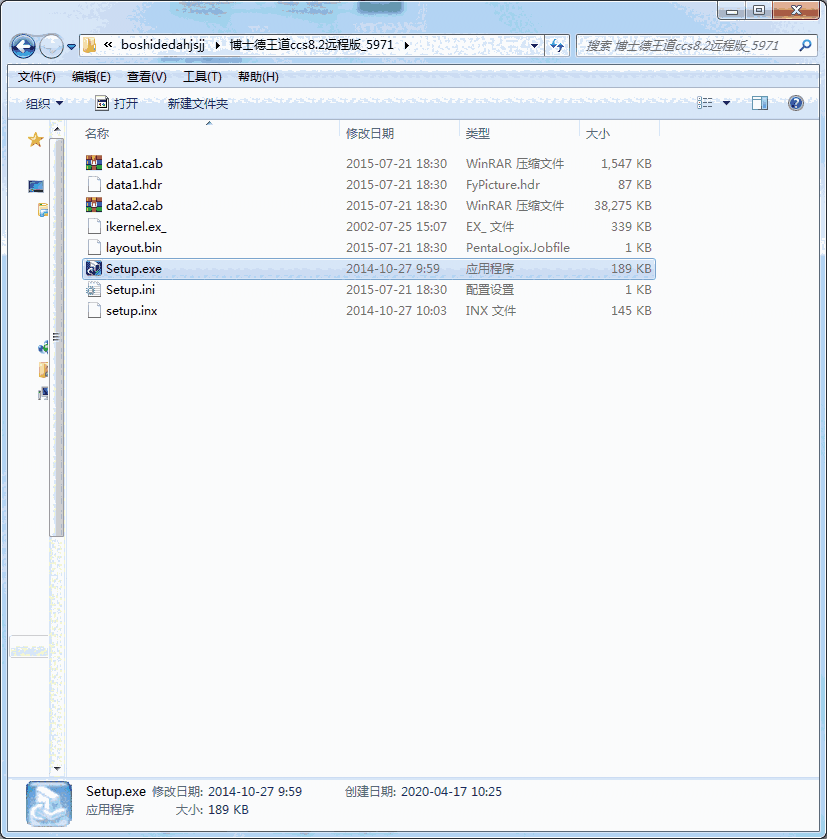Expand the arrow after boshidedahjsjj breadcrumb
The height and width of the screenshot is (839, 827).
pos(218,45)
